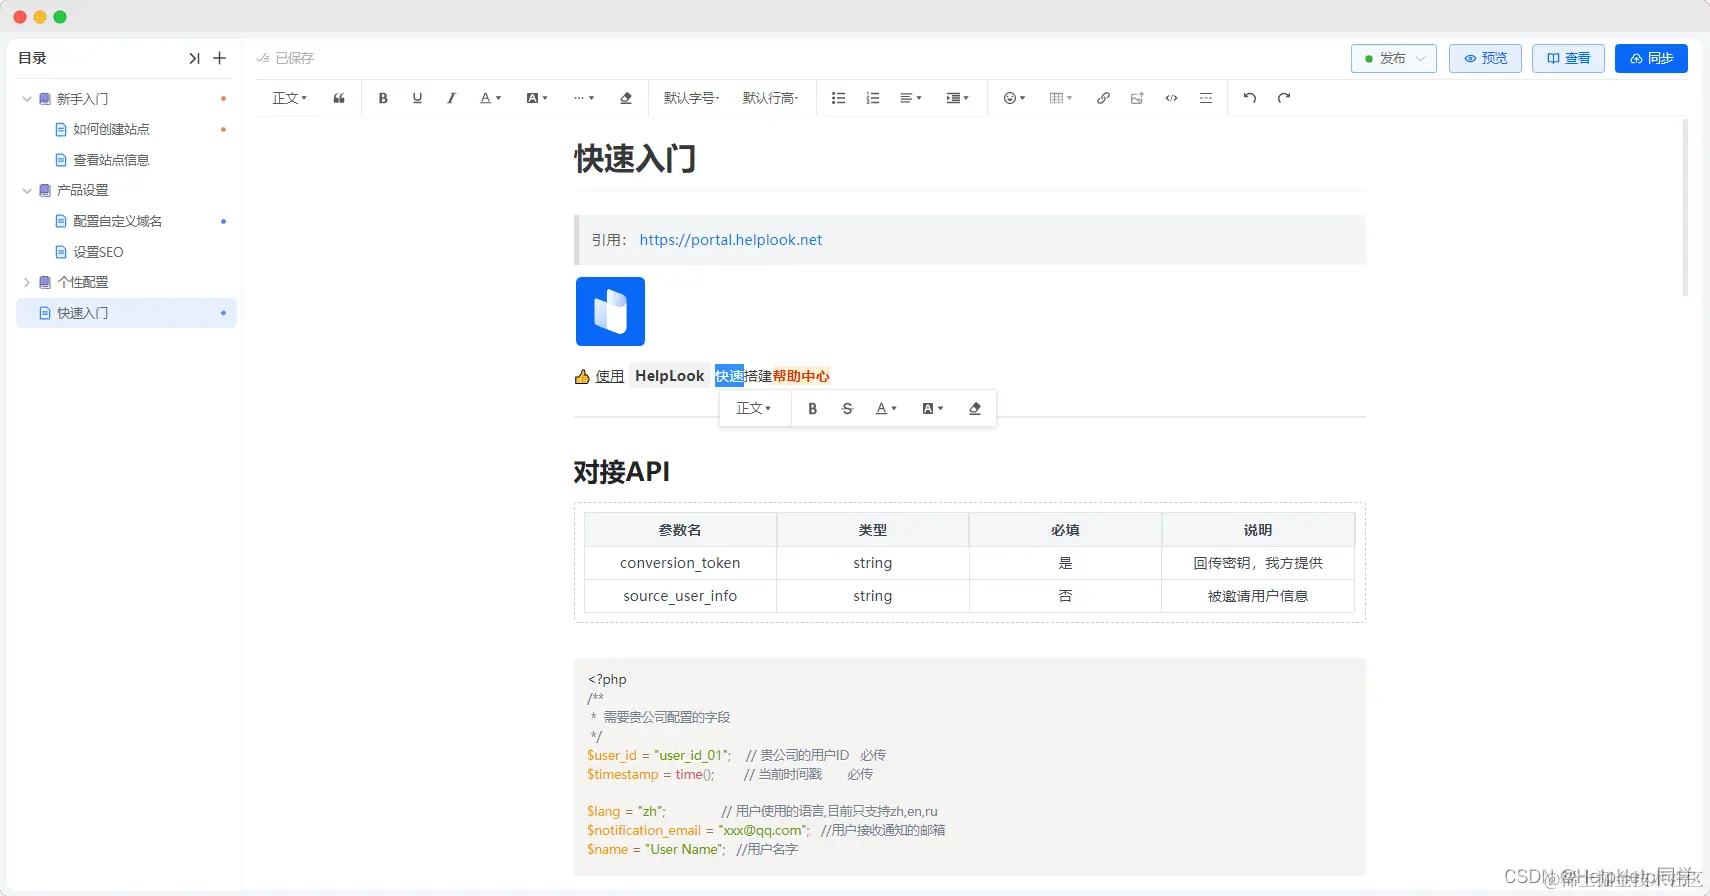
Task: Open the default line height dropdown
Action: point(770,98)
